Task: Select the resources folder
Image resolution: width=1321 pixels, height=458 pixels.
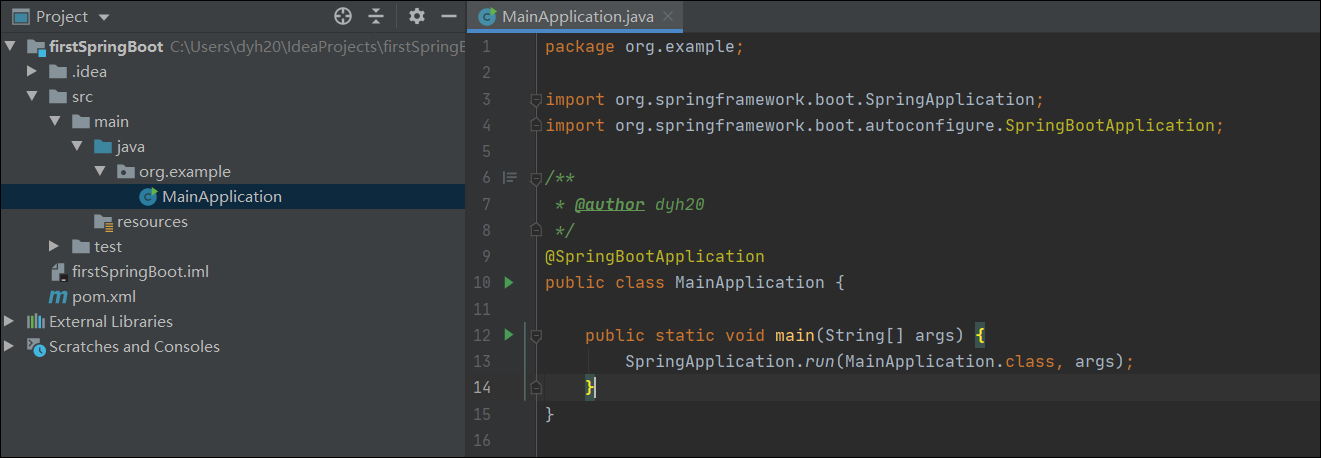Action: [151, 222]
